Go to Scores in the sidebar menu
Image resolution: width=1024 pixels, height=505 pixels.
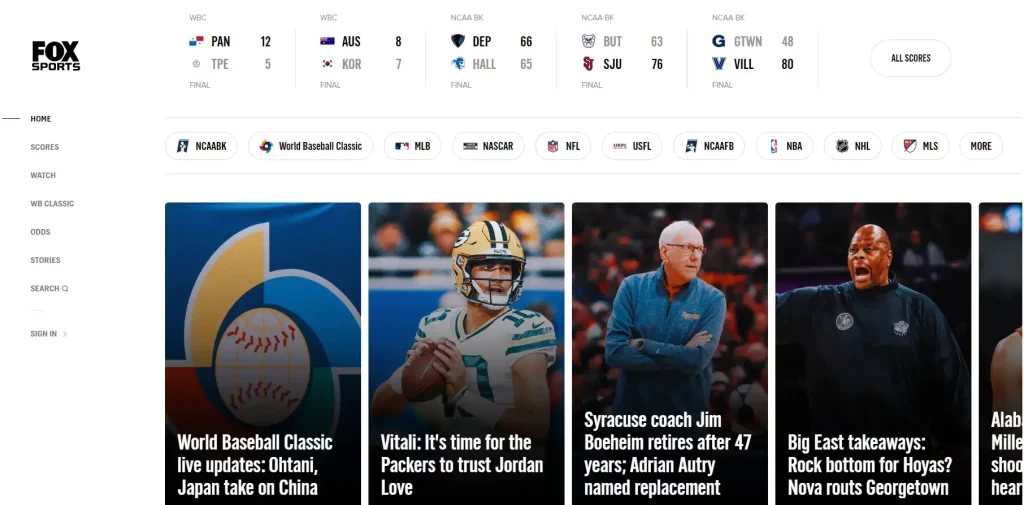click(44, 147)
